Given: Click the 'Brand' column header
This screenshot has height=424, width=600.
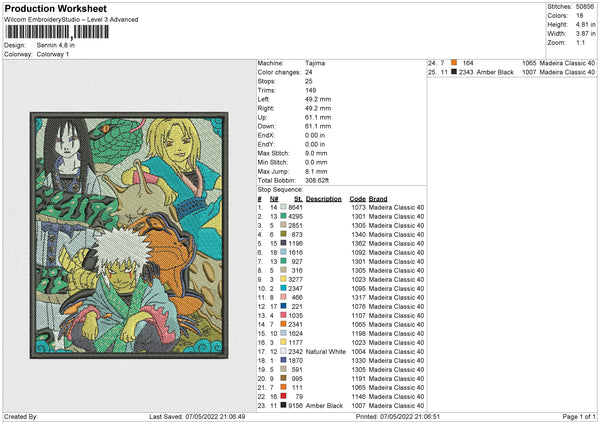Looking at the screenshot, I should coord(378,199).
